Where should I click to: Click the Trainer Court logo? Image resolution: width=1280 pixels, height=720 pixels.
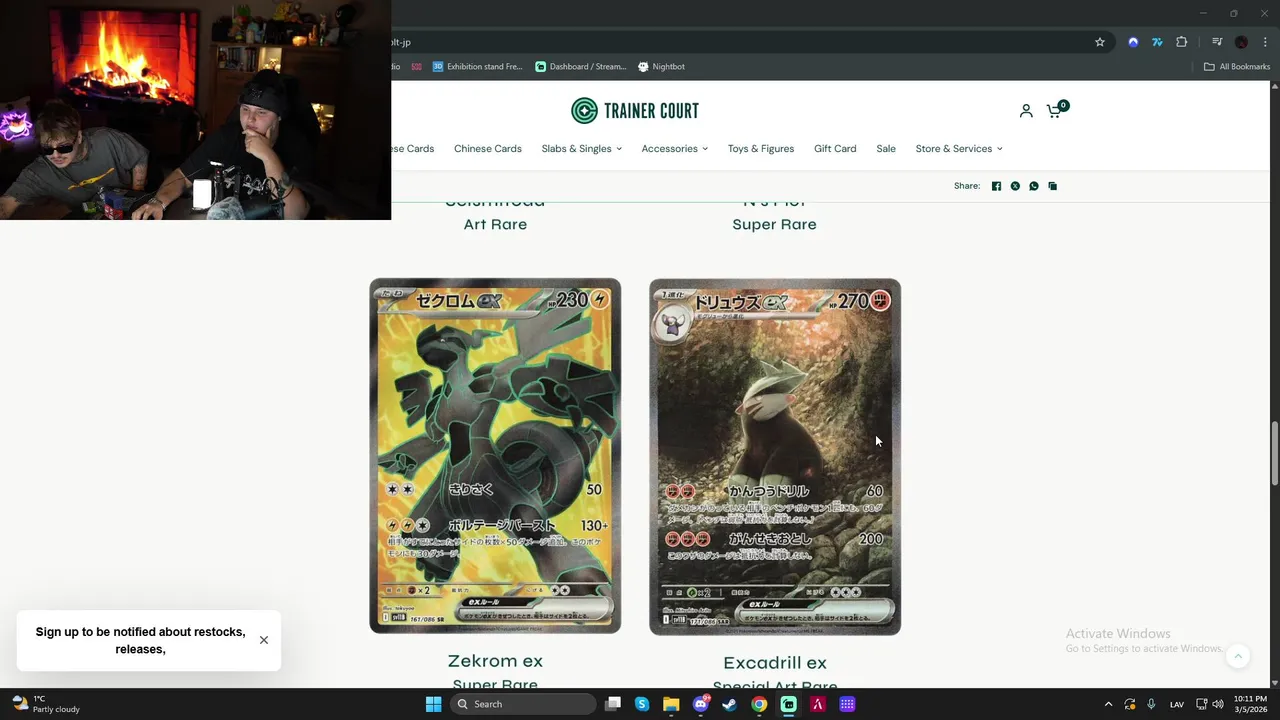click(635, 111)
